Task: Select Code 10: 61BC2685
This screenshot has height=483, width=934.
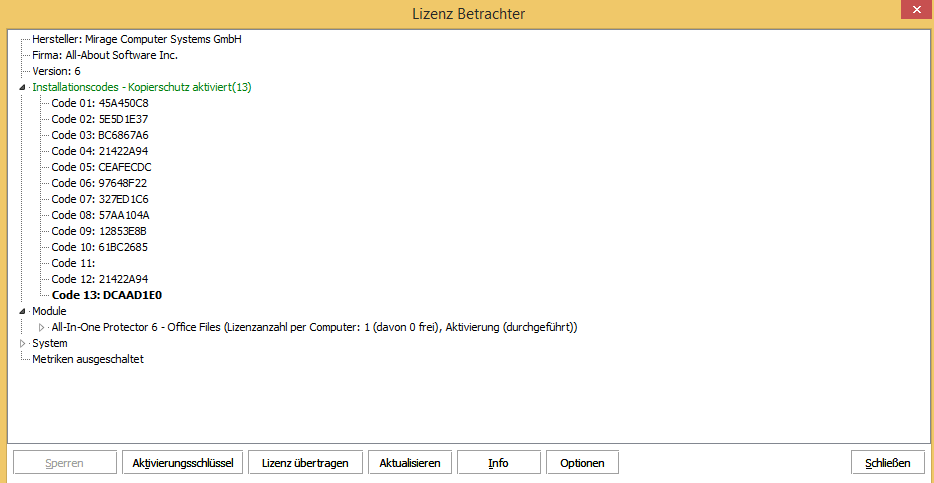Action: pos(100,247)
